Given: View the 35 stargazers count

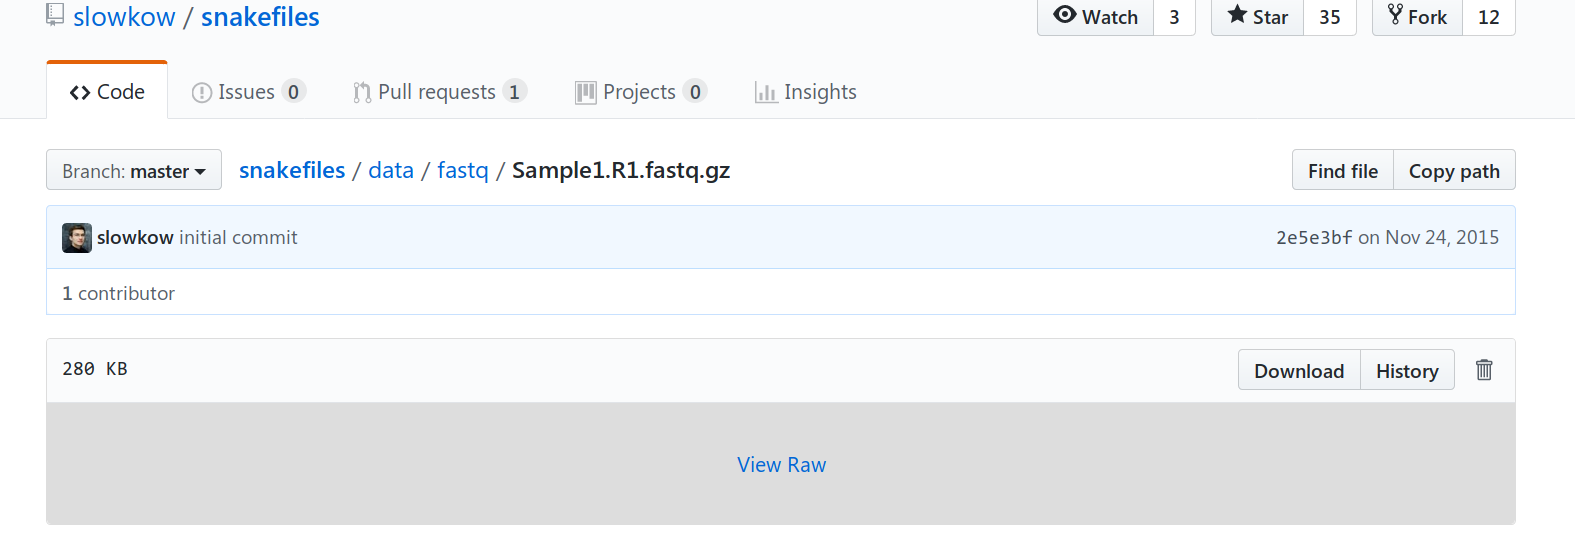Looking at the screenshot, I should click(x=1330, y=17).
